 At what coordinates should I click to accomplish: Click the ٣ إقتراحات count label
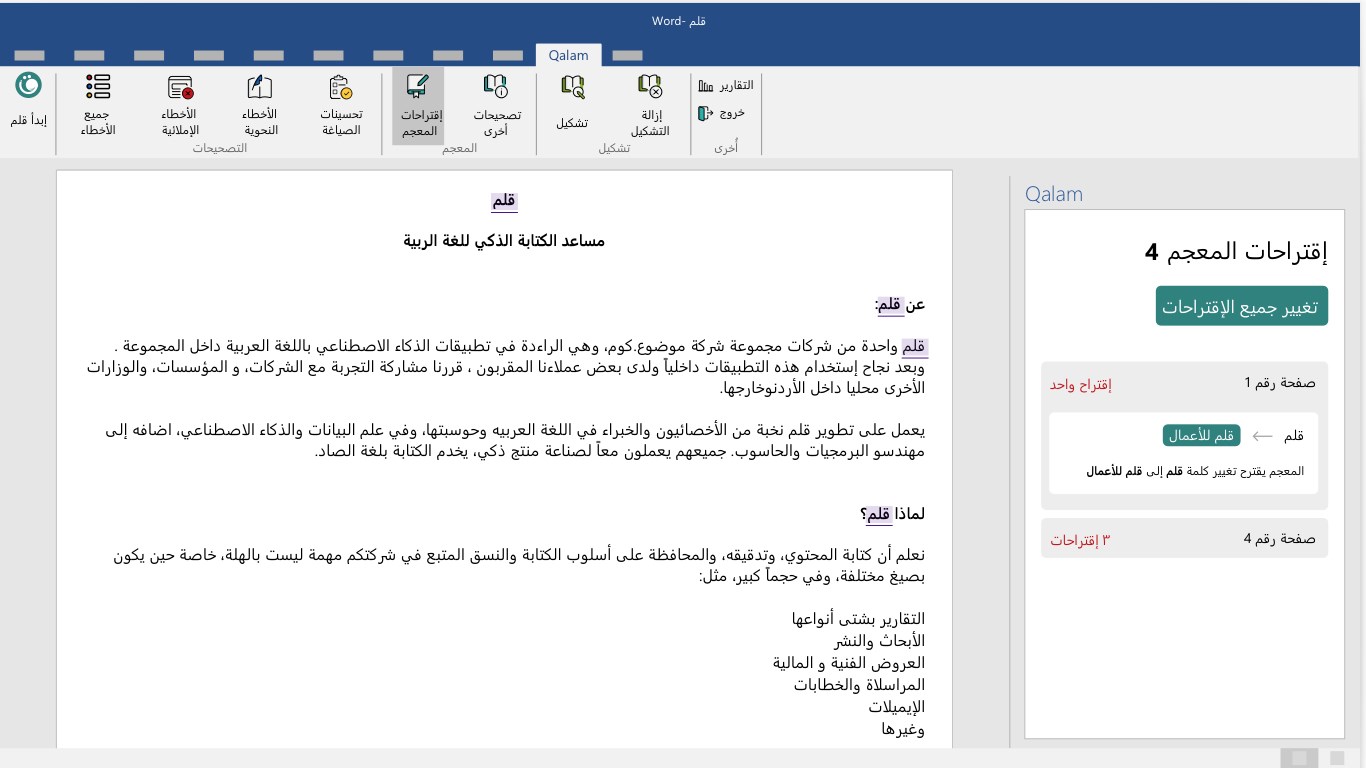(x=1080, y=540)
